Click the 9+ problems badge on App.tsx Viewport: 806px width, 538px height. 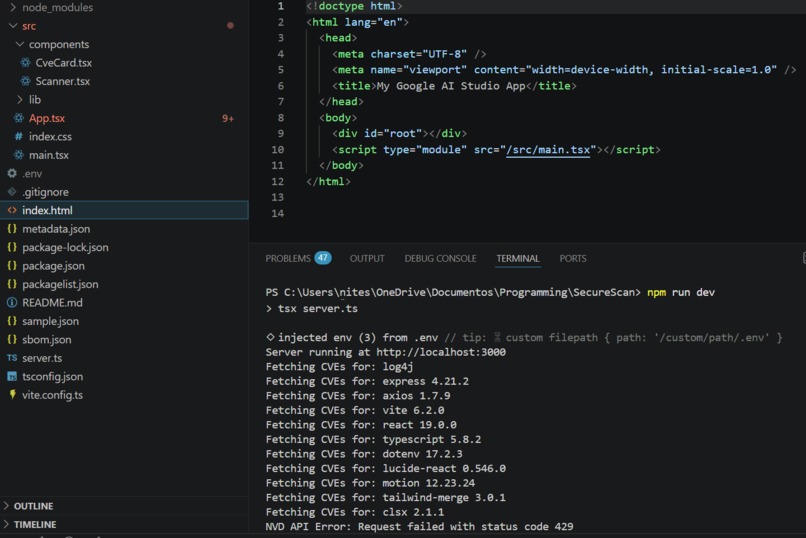(228, 119)
